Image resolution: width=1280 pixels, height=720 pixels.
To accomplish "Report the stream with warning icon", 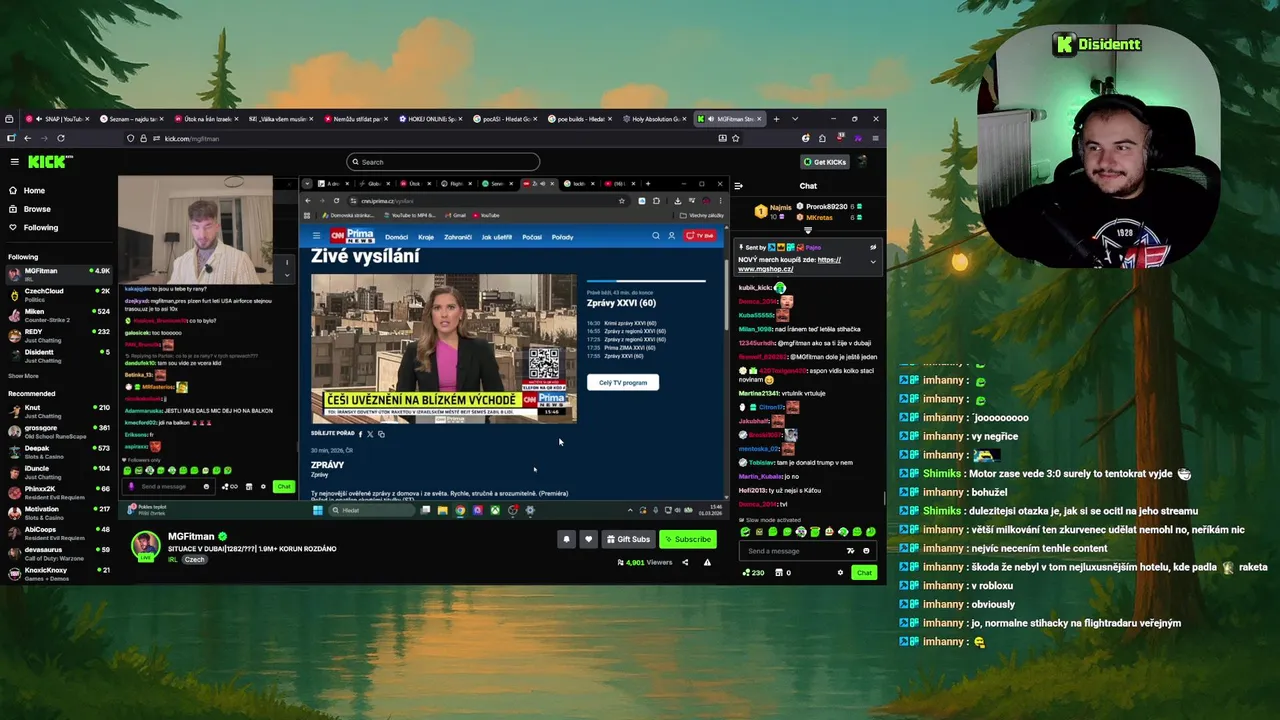I will point(707,562).
